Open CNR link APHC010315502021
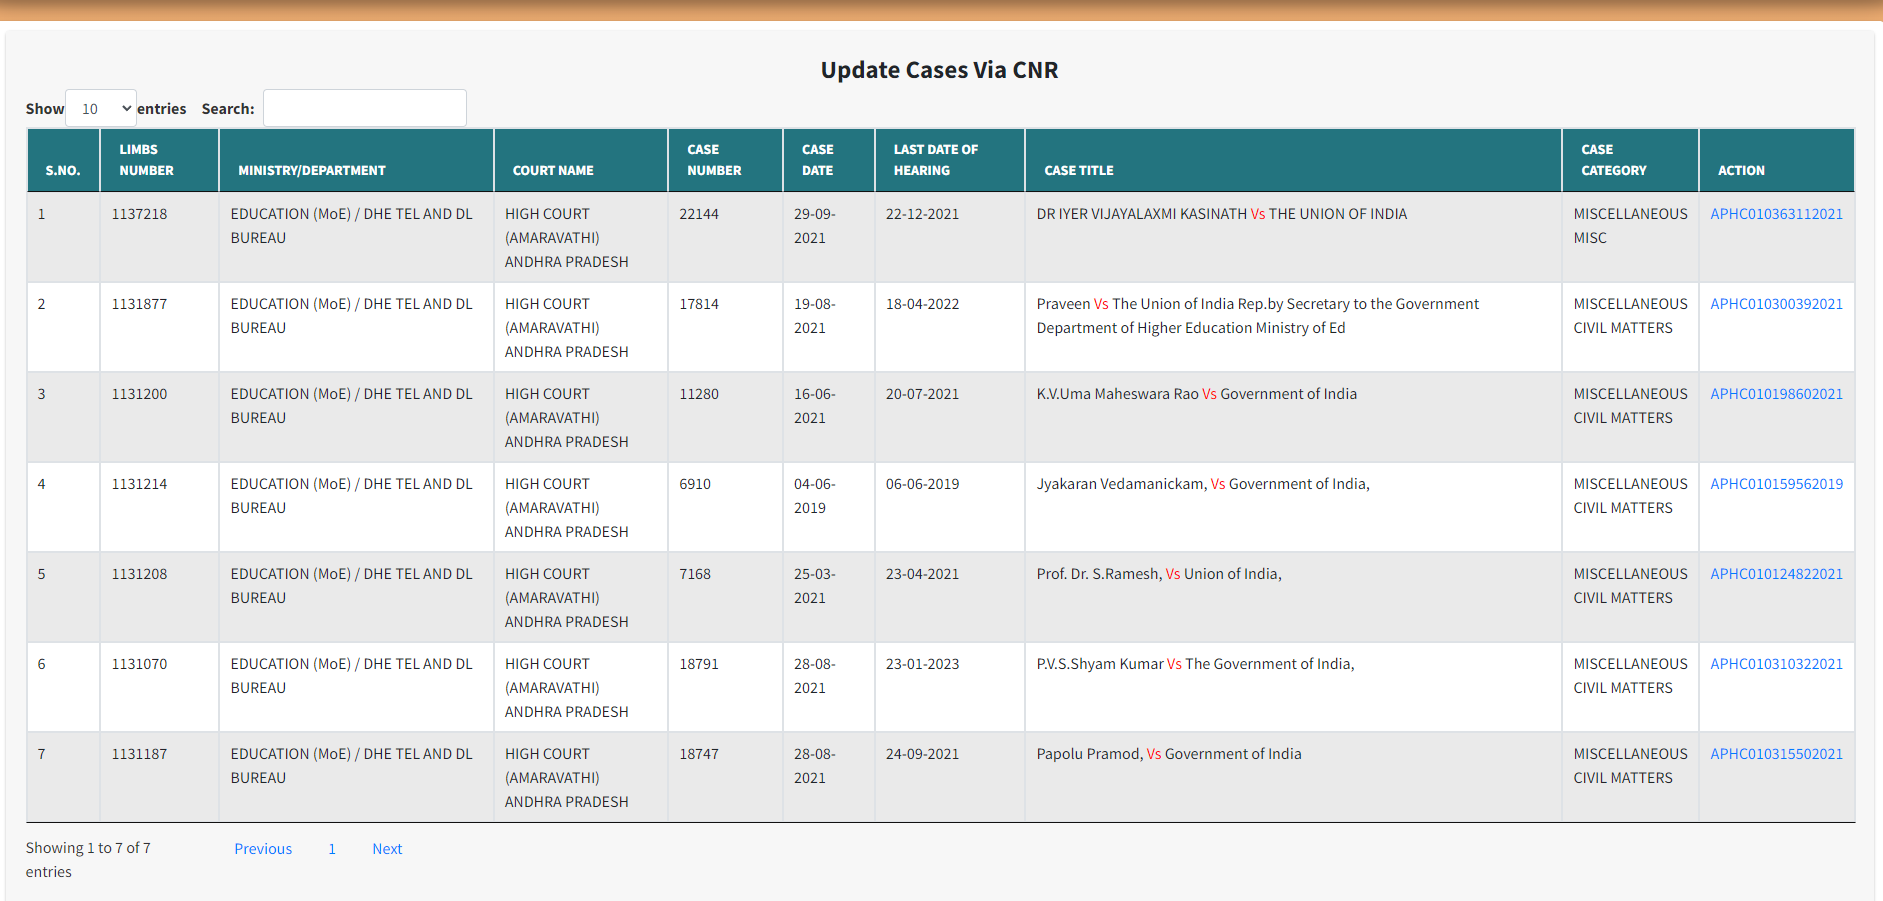The width and height of the screenshot is (1883, 901). tap(1776, 754)
